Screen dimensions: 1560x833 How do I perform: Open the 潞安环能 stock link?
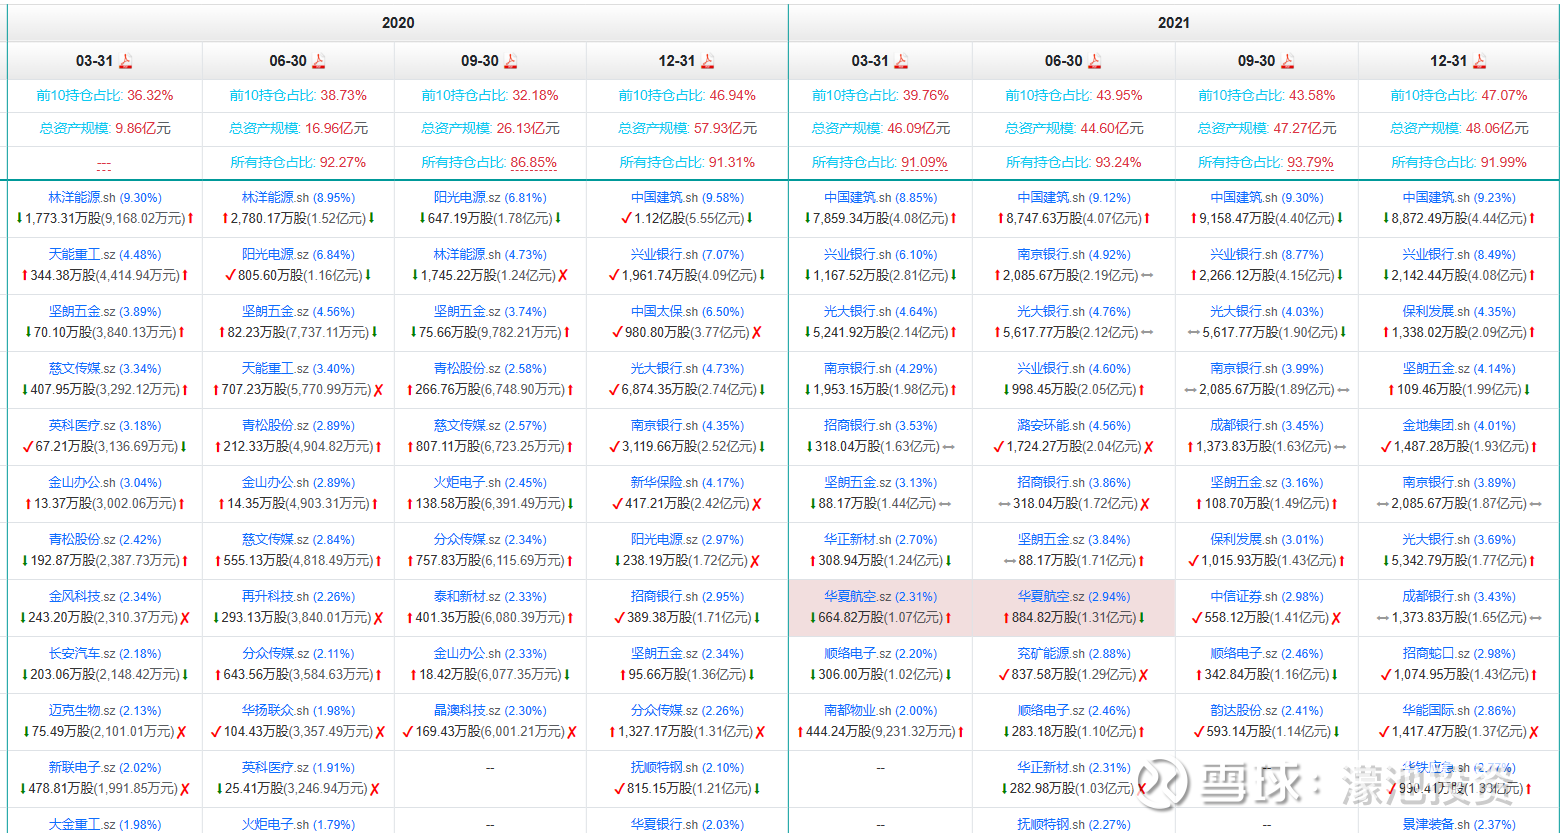pyautogui.click(x=1044, y=426)
